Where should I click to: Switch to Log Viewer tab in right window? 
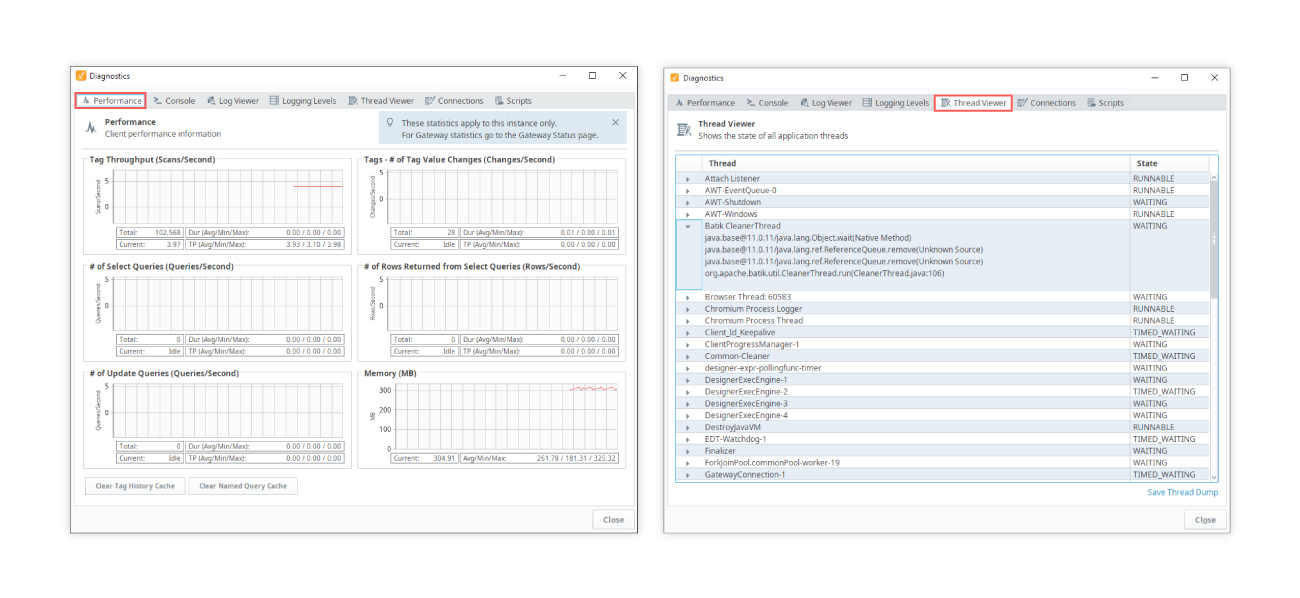(x=825, y=103)
